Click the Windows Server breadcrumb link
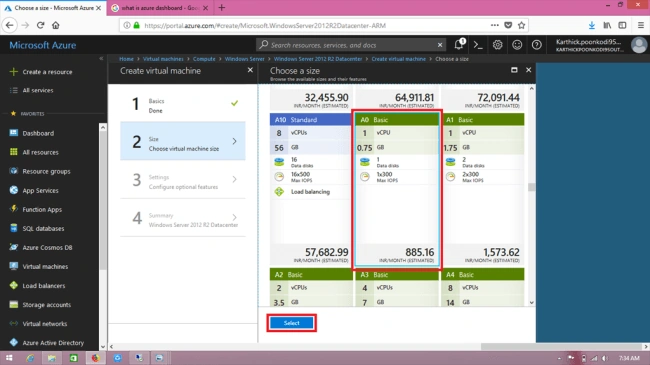The image size is (650, 365). pyautogui.click(x=245, y=59)
